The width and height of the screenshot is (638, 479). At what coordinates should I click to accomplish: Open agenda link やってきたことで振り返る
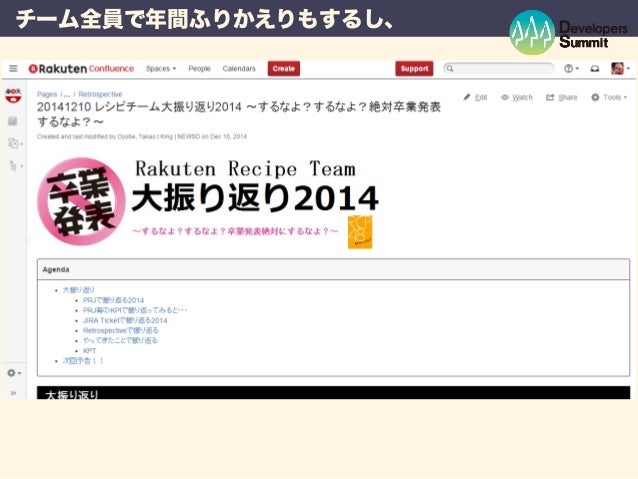coord(120,340)
